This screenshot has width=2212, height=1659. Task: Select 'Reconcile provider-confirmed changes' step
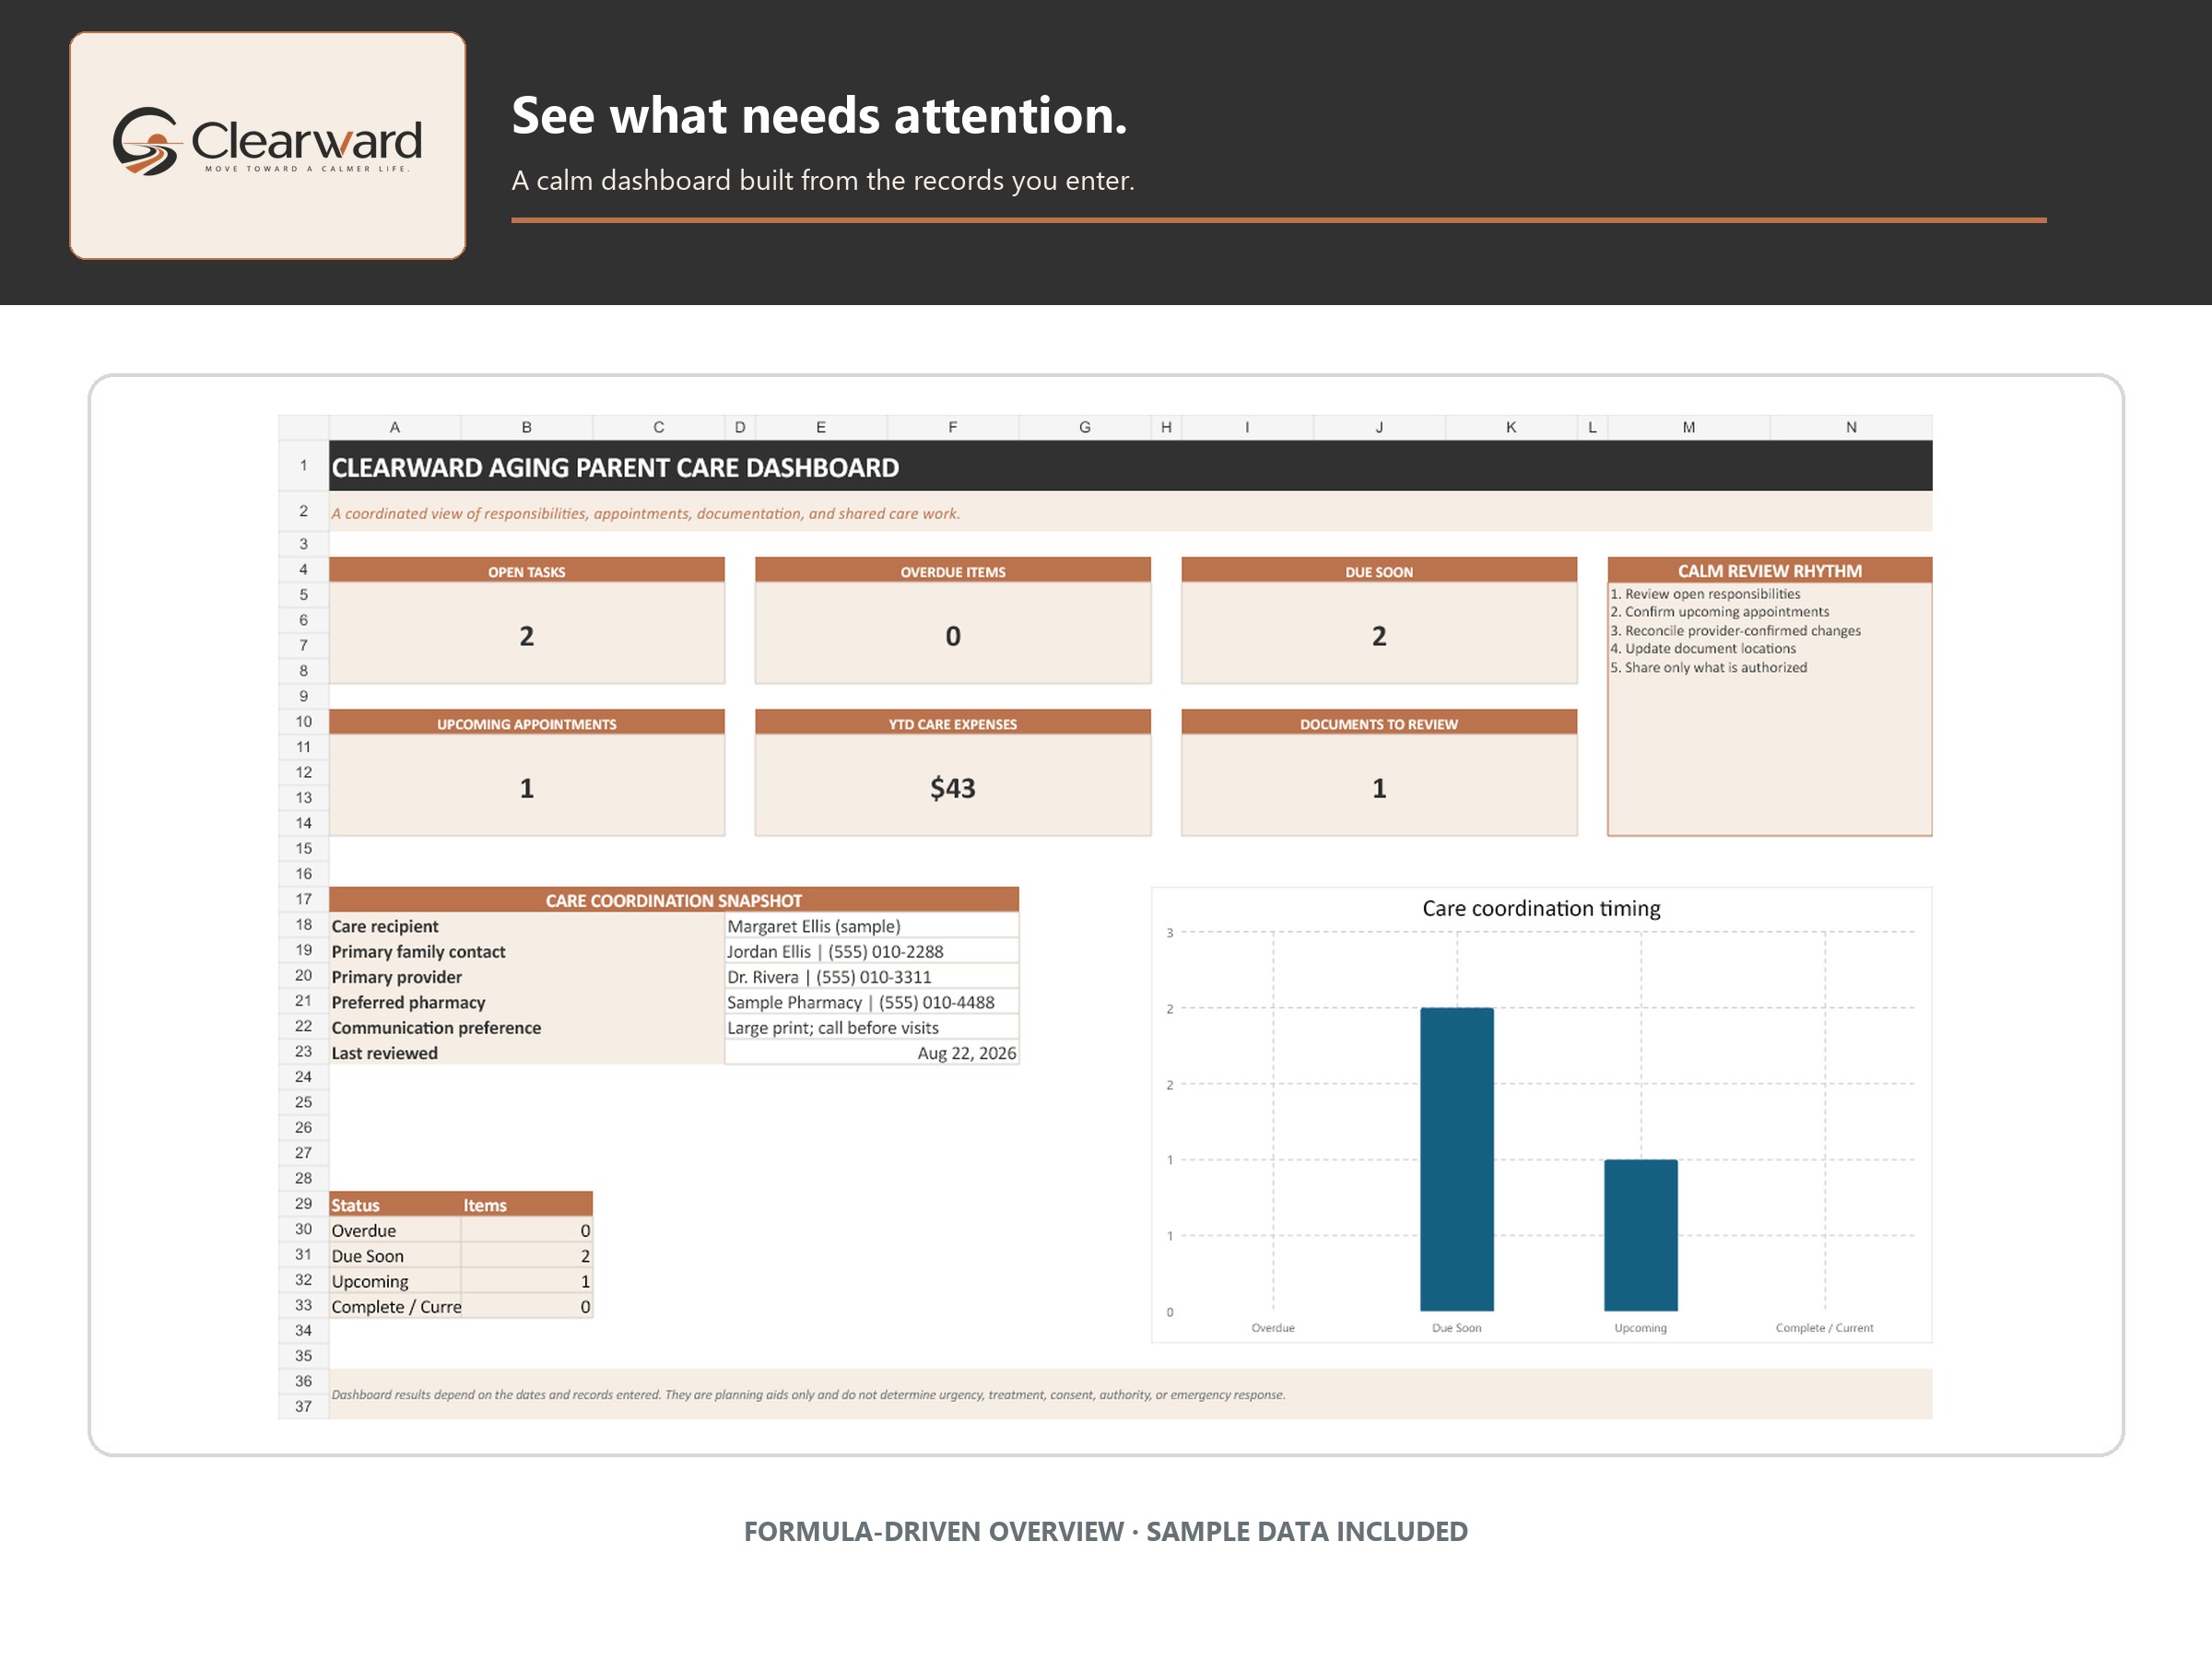tap(1735, 631)
